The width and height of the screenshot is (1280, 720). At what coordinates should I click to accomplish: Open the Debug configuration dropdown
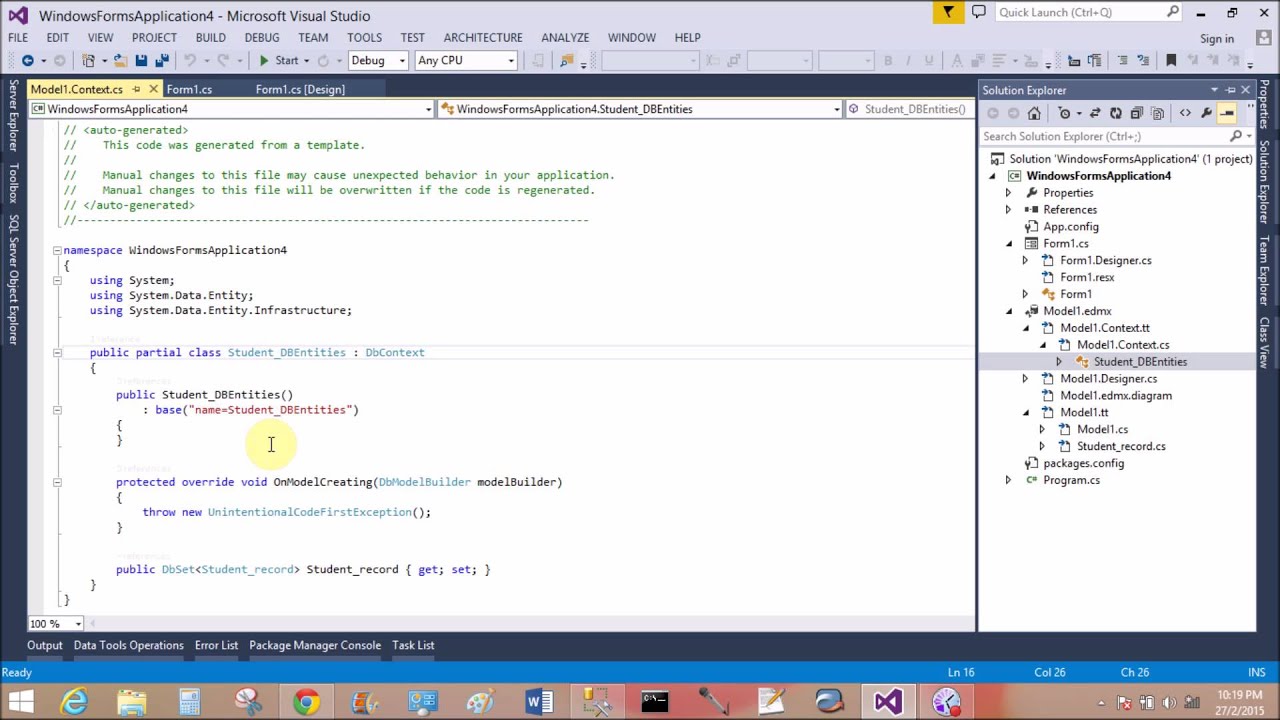click(378, 60)
